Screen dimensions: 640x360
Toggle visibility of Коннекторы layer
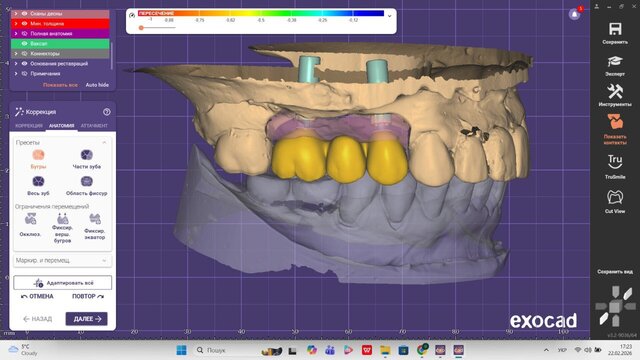[24, 53]
